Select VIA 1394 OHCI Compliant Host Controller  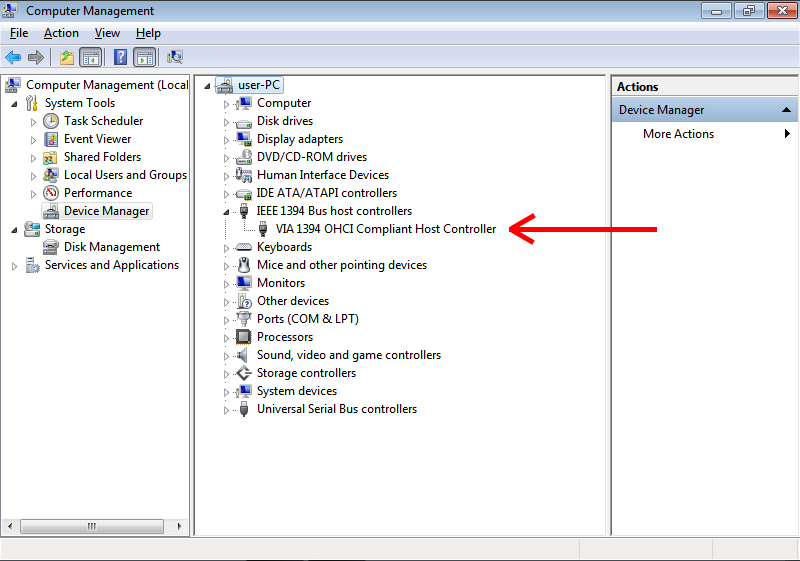386,229
